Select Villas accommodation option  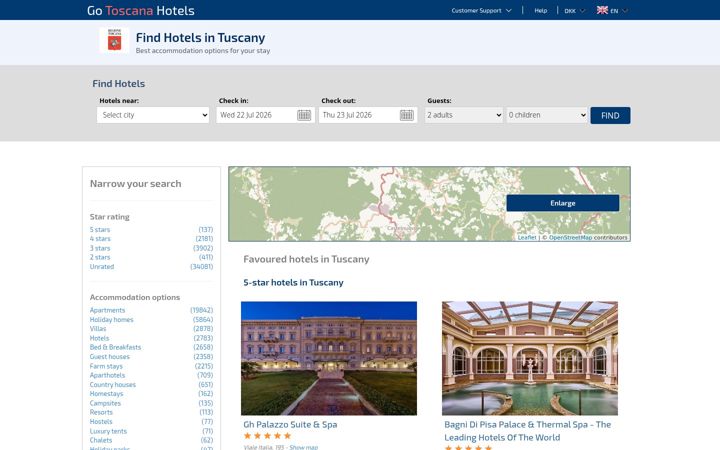pos(98,329)
